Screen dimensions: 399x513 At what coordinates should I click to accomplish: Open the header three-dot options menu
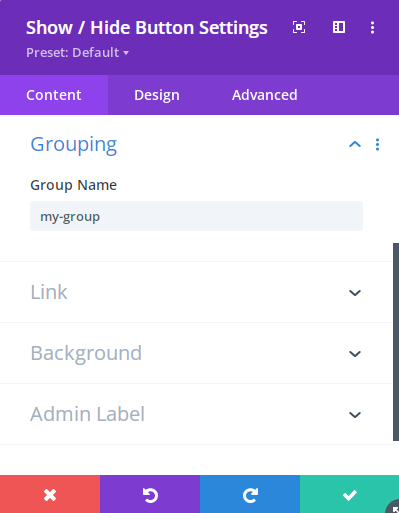pyautogui.click(x=372, y=27)
